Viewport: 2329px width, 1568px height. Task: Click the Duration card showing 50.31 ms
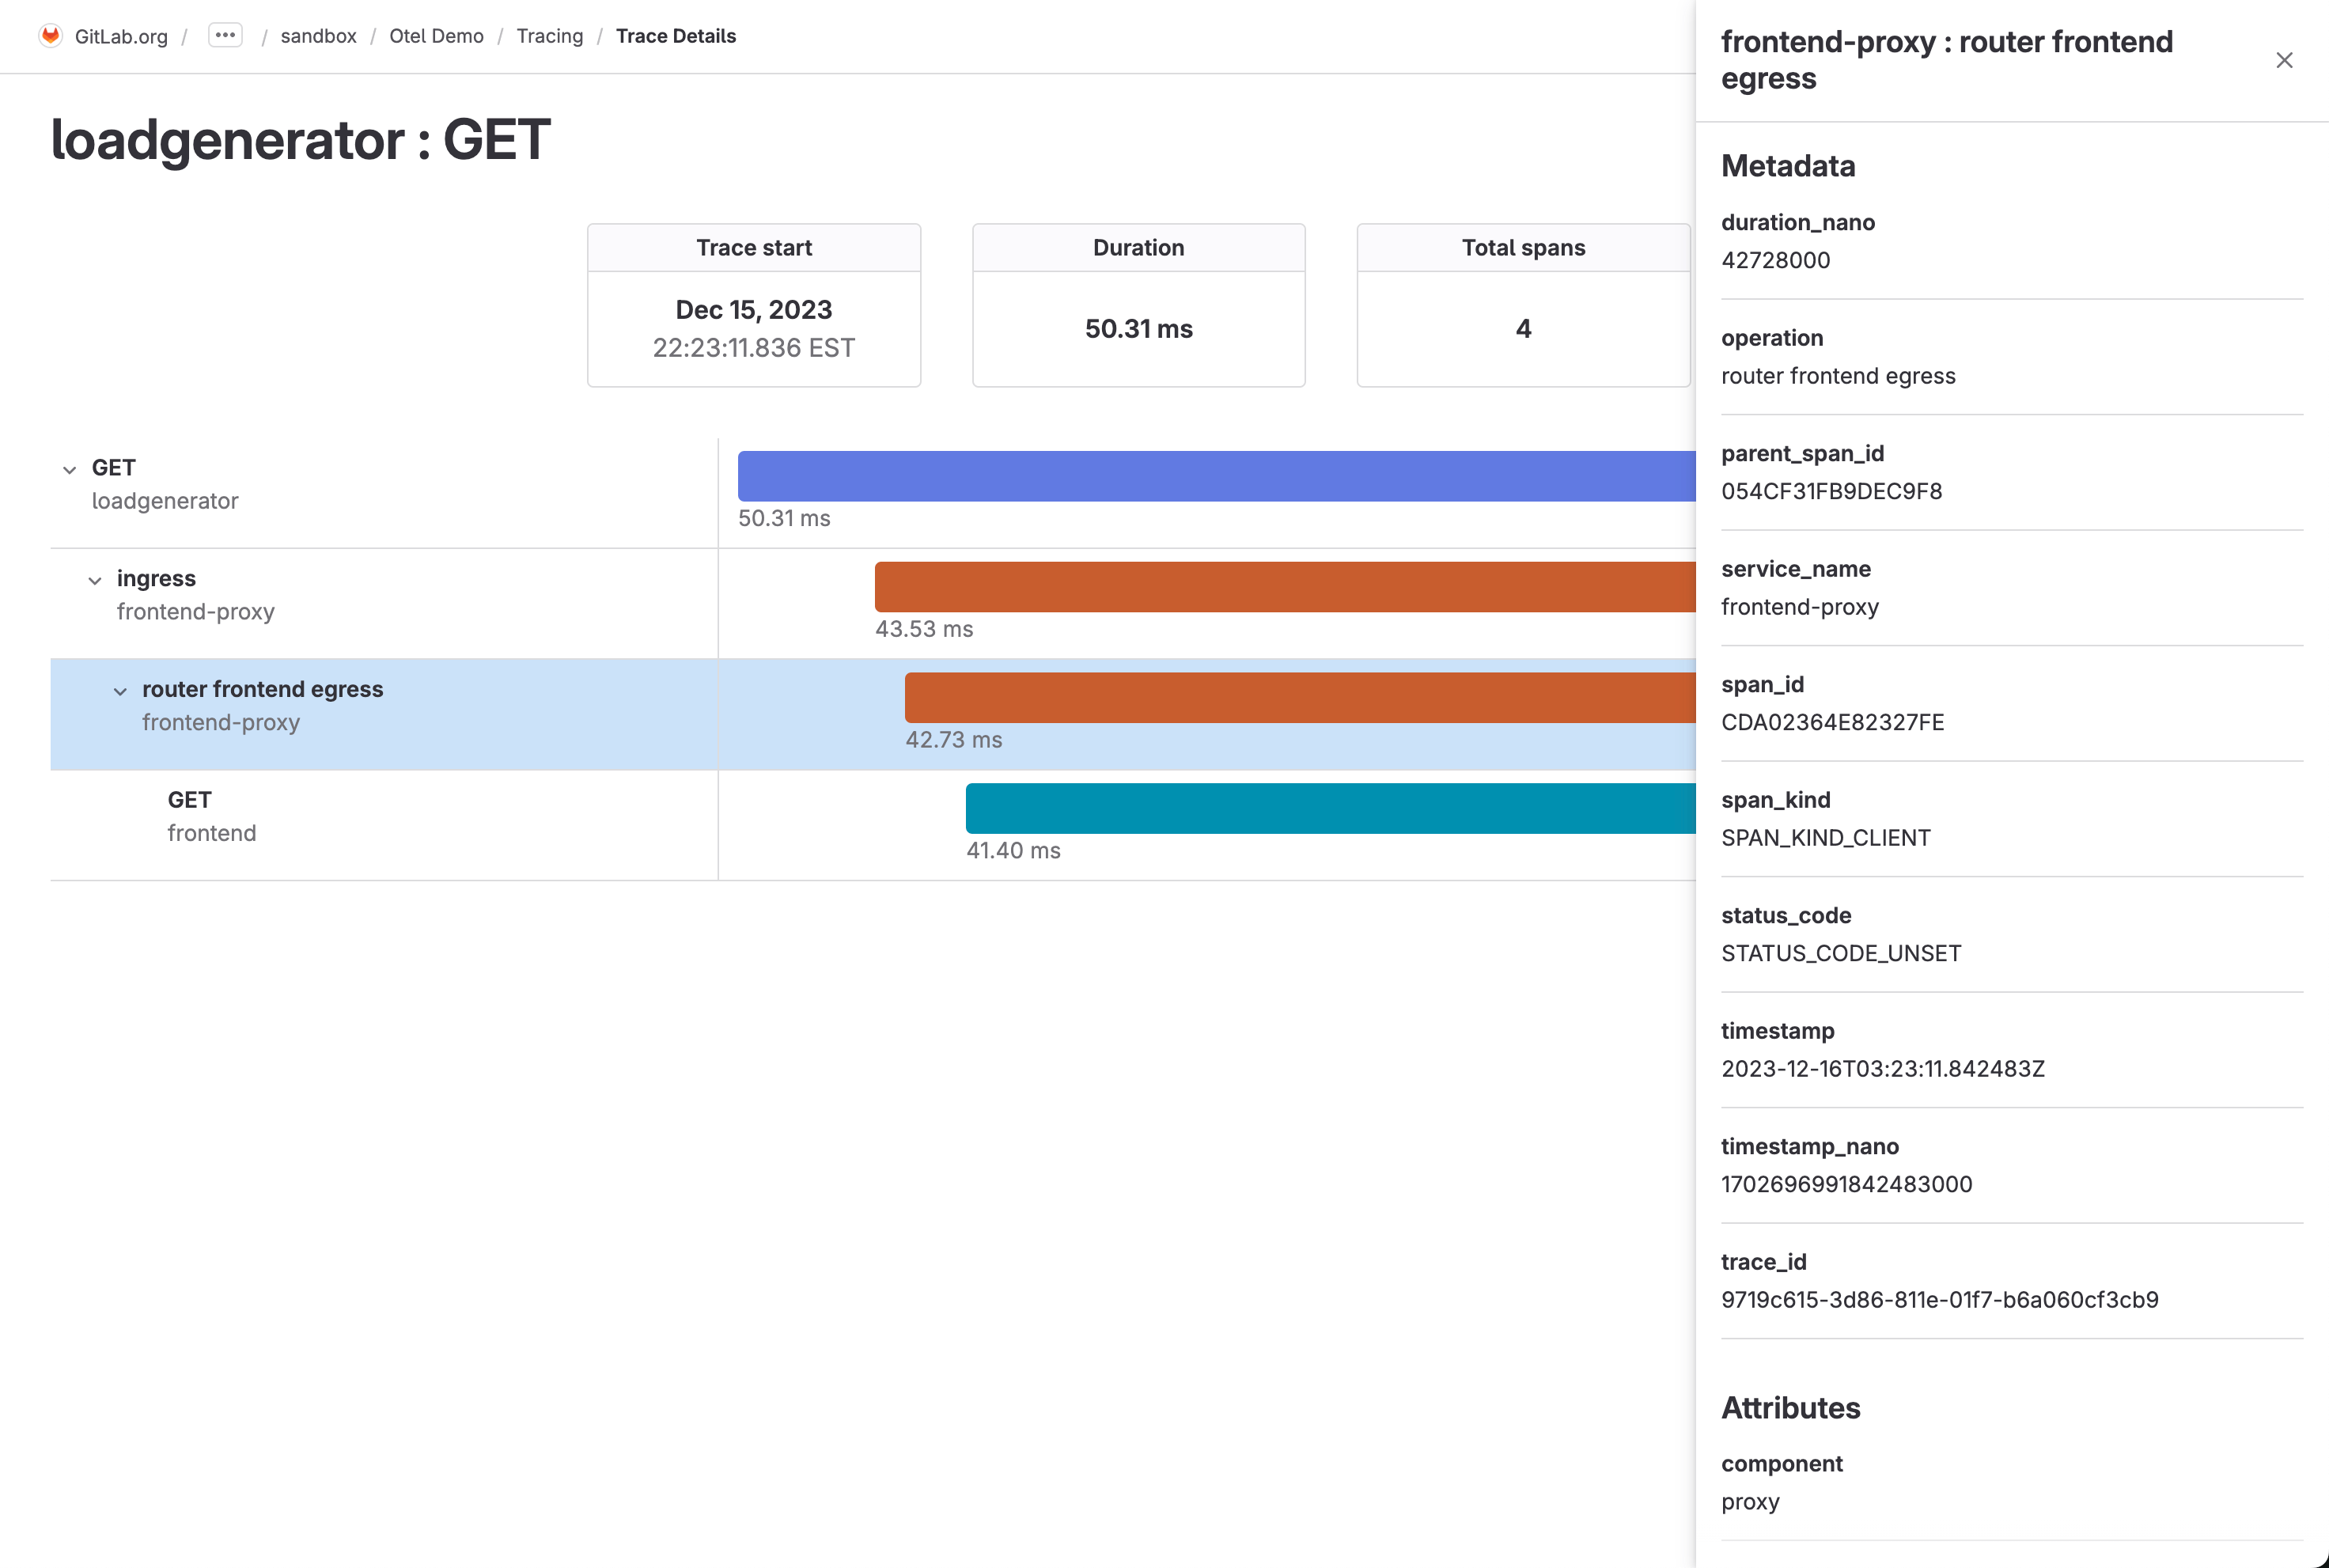tap(1138, 305)
